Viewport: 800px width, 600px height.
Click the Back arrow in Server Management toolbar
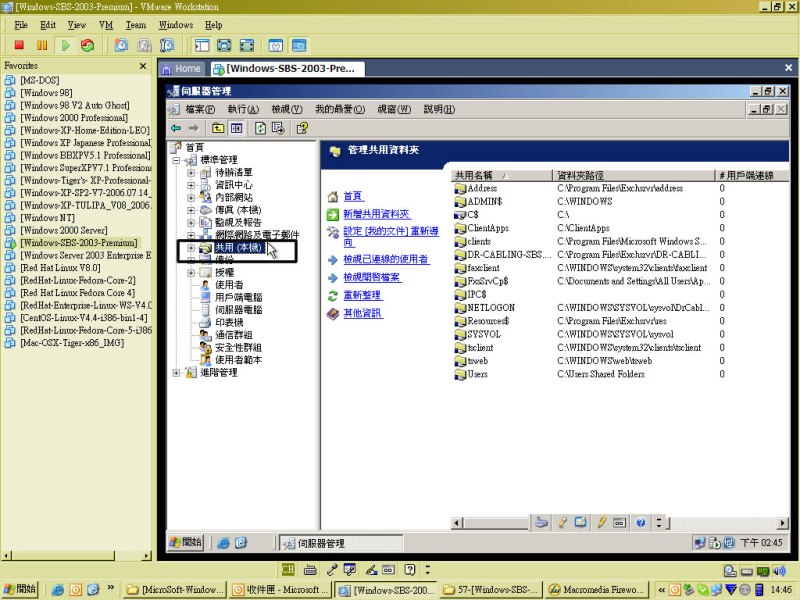point(176,128)
